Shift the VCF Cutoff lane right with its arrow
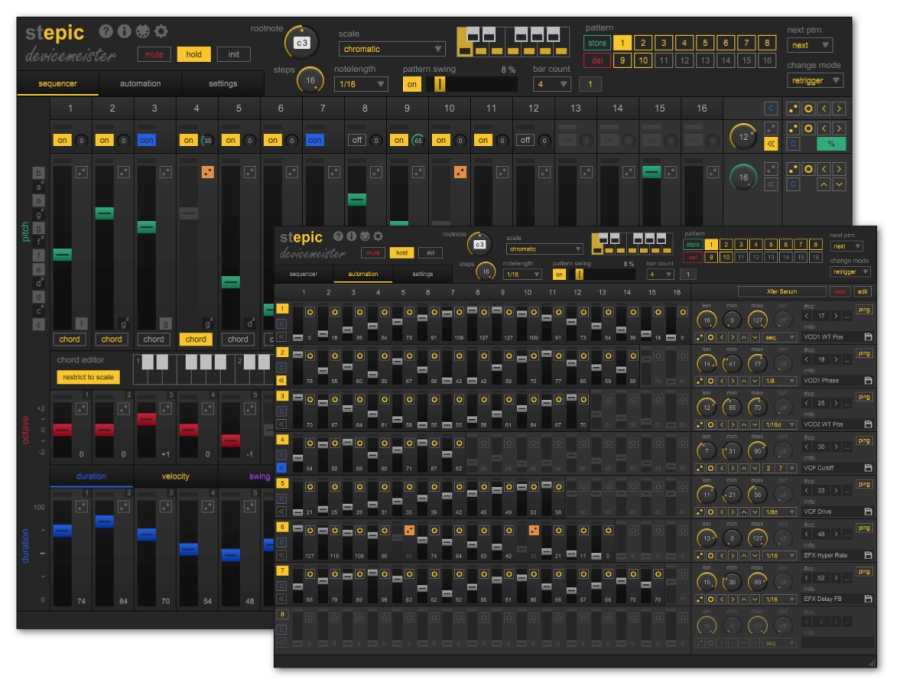 [x=733, y=468]
